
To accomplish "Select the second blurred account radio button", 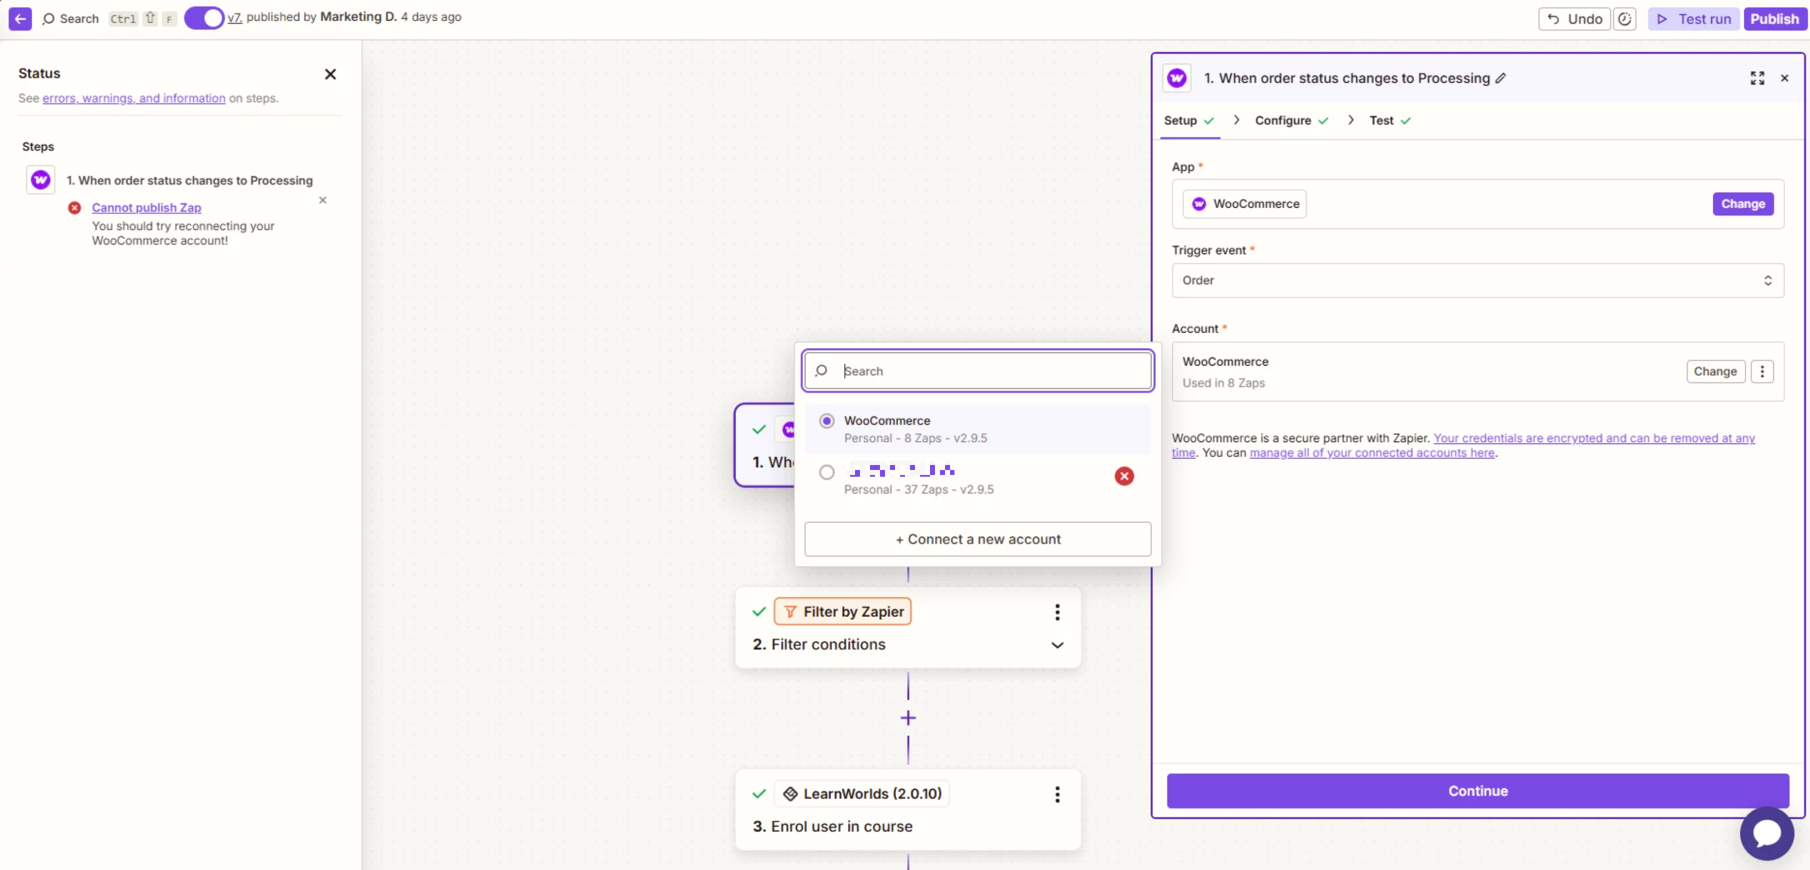I will 827,472.
